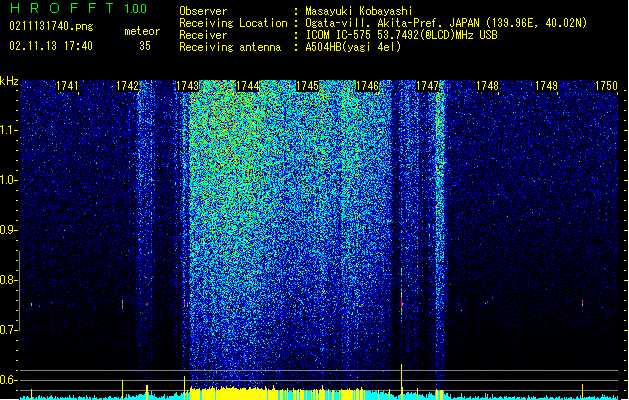Click the observer name Masayuki Kobayashi
The width and height of the screenshot is (629, 400).
click(x=359, y=11)
